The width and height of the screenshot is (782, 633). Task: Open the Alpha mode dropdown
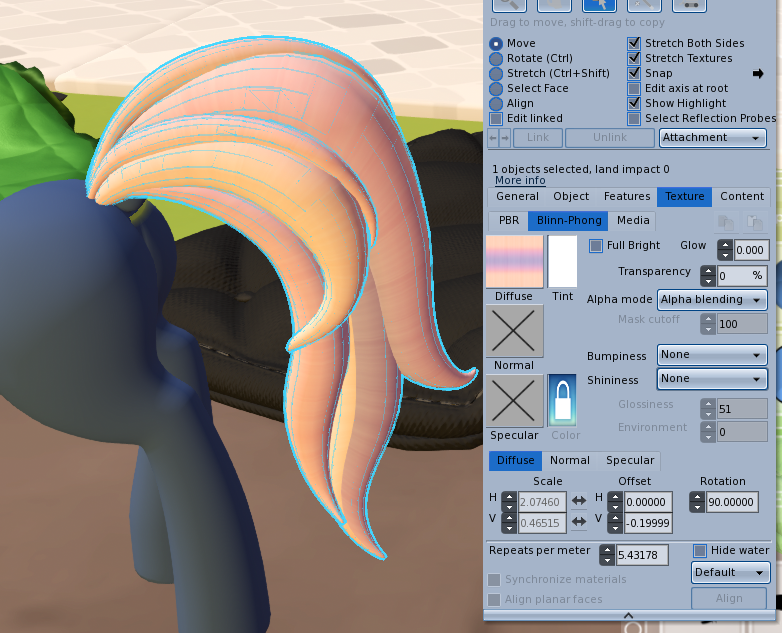[712, 299]
